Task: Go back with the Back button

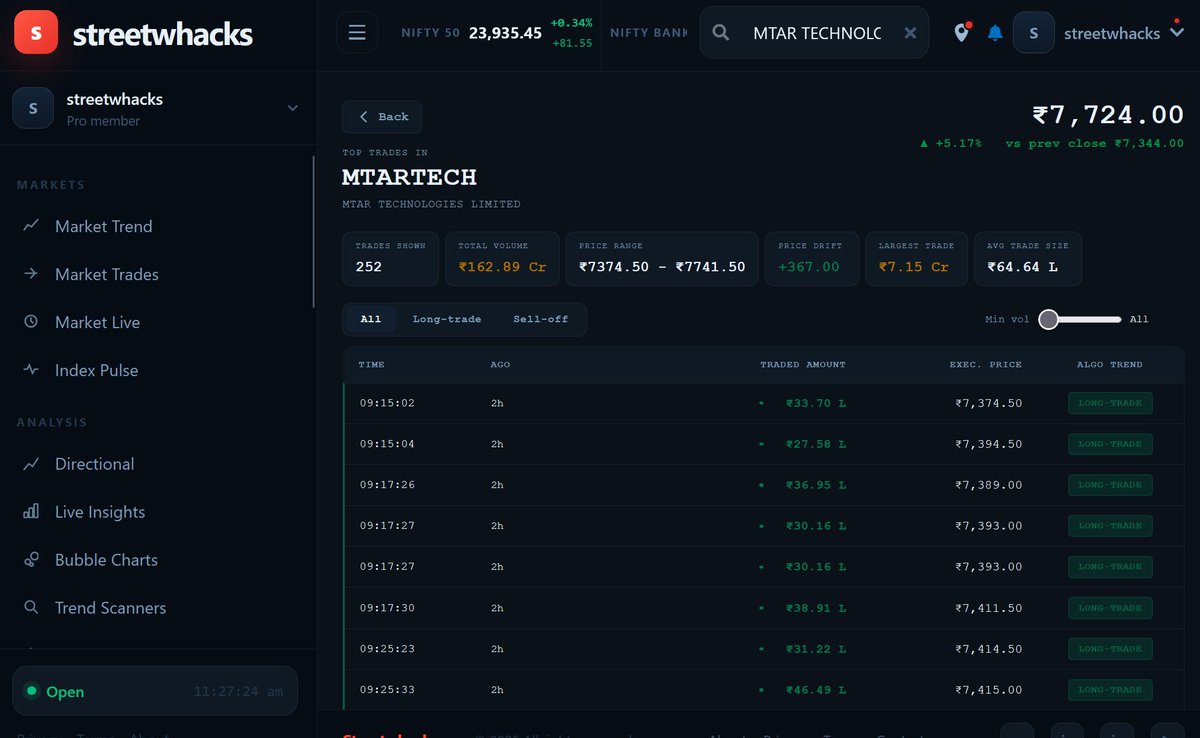Action: point(382,117)
